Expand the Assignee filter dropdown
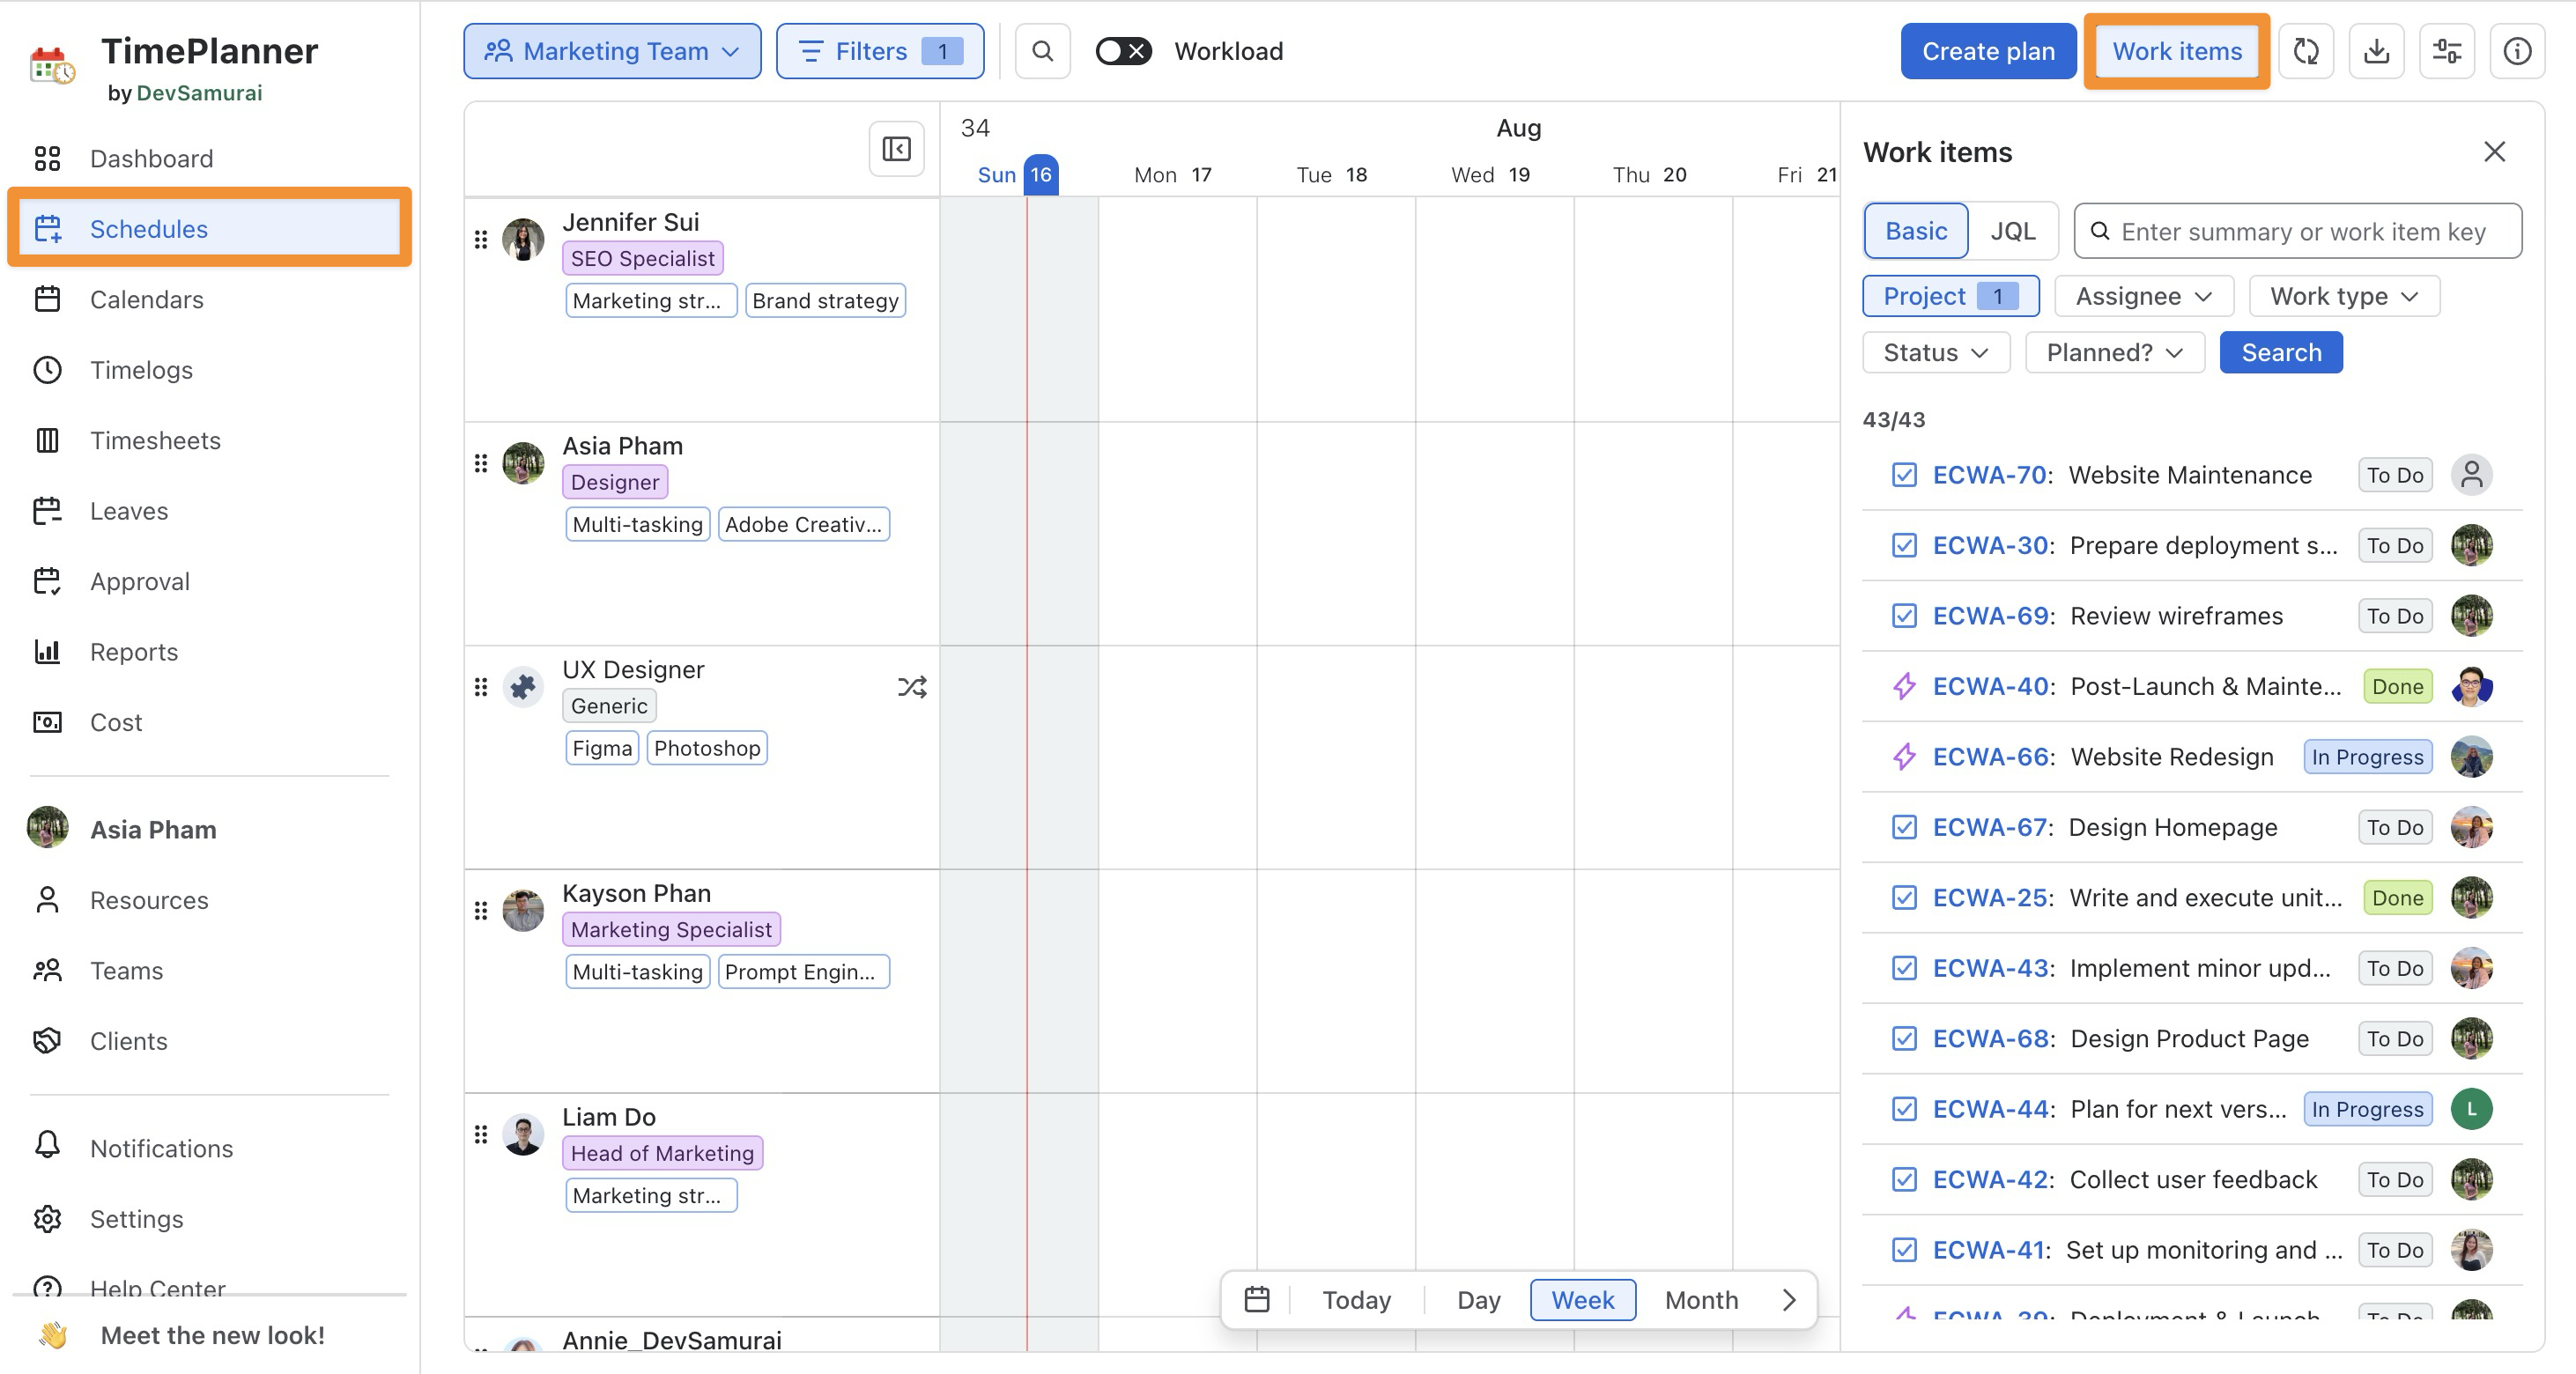Image resolution: width=2576 pixels, height=1374 pixels. (x=2143, y=296)
